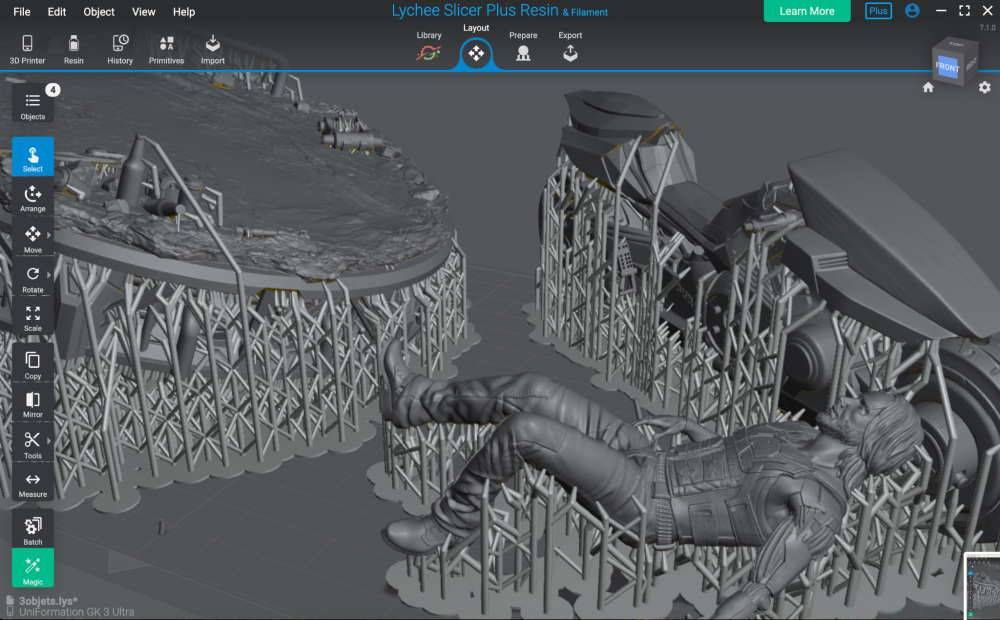The width and height of the screenshot is (1000, 620).
Task: Select the Scale tool
Action: click(32, 318)
